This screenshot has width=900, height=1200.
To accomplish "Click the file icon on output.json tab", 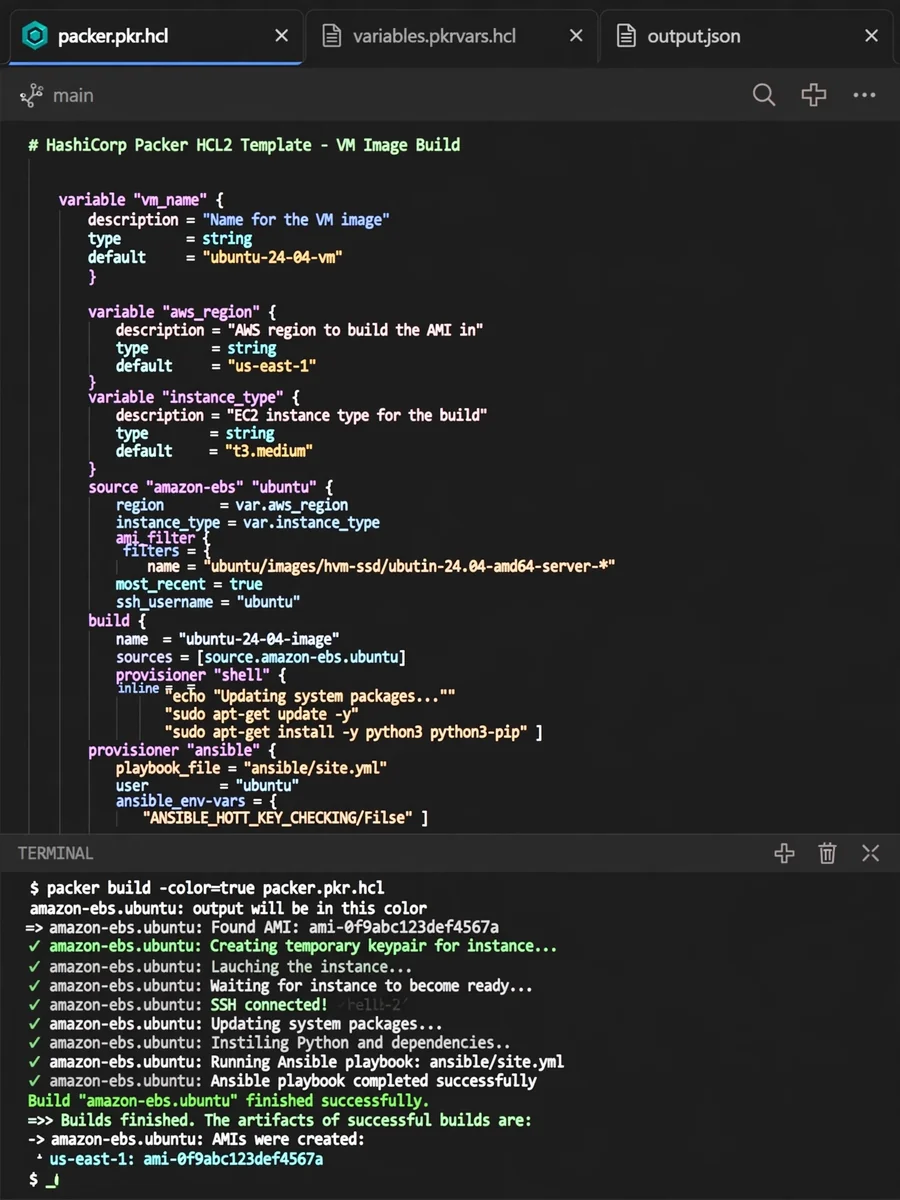I will (626, 36).
